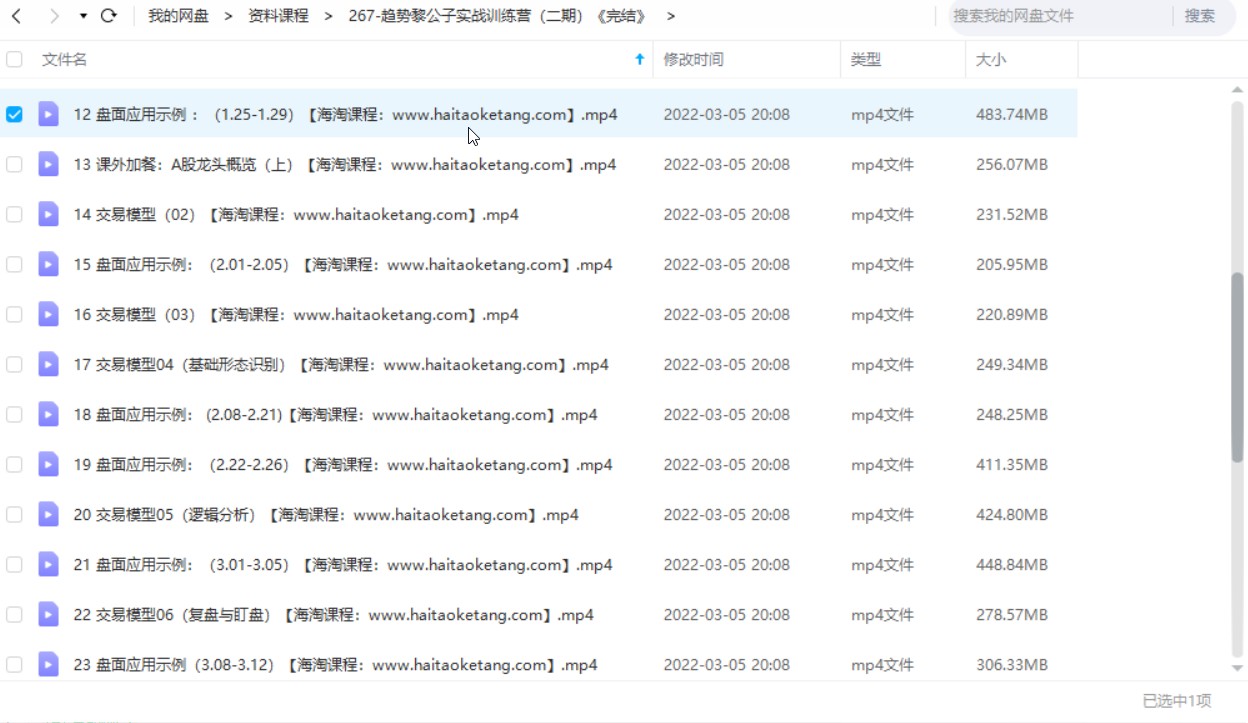
Task: Click video icon of 14 交易模型（02）
Action: click(48, 214)
